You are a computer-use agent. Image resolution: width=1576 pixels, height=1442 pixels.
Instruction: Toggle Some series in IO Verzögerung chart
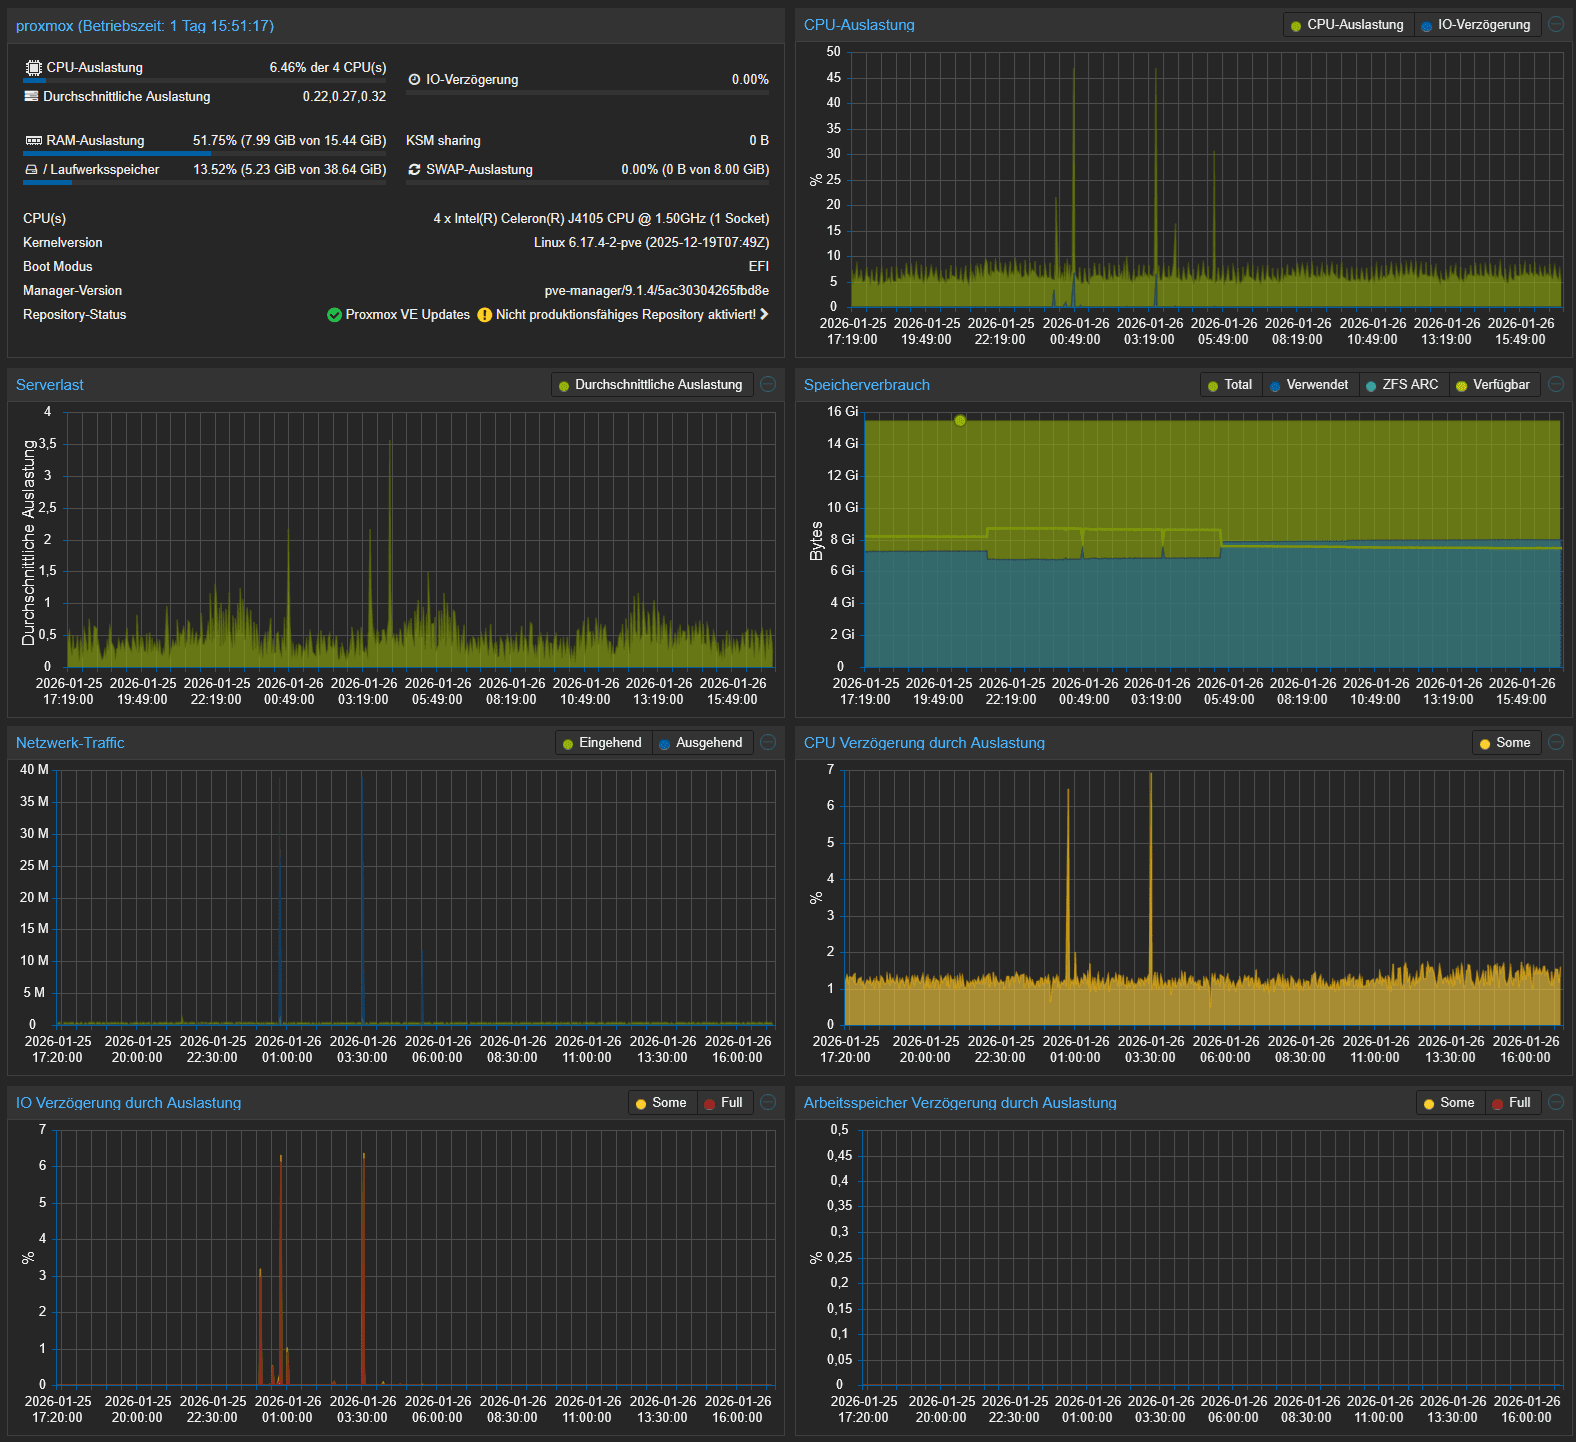661,1103
